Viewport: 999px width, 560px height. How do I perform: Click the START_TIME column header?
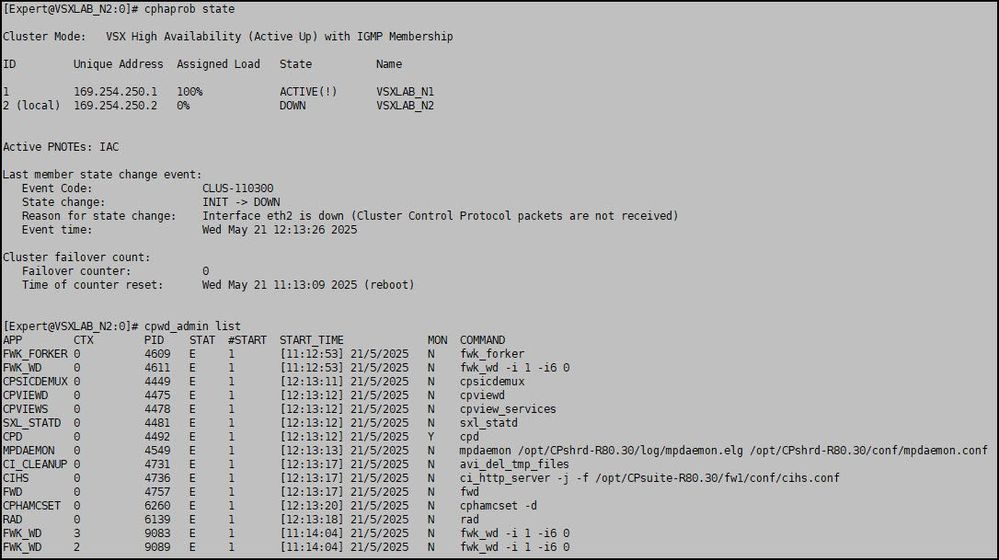pos(311,340)
